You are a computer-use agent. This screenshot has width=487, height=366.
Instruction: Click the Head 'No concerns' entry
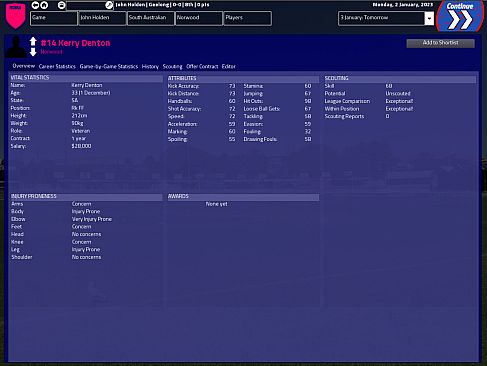86,234
